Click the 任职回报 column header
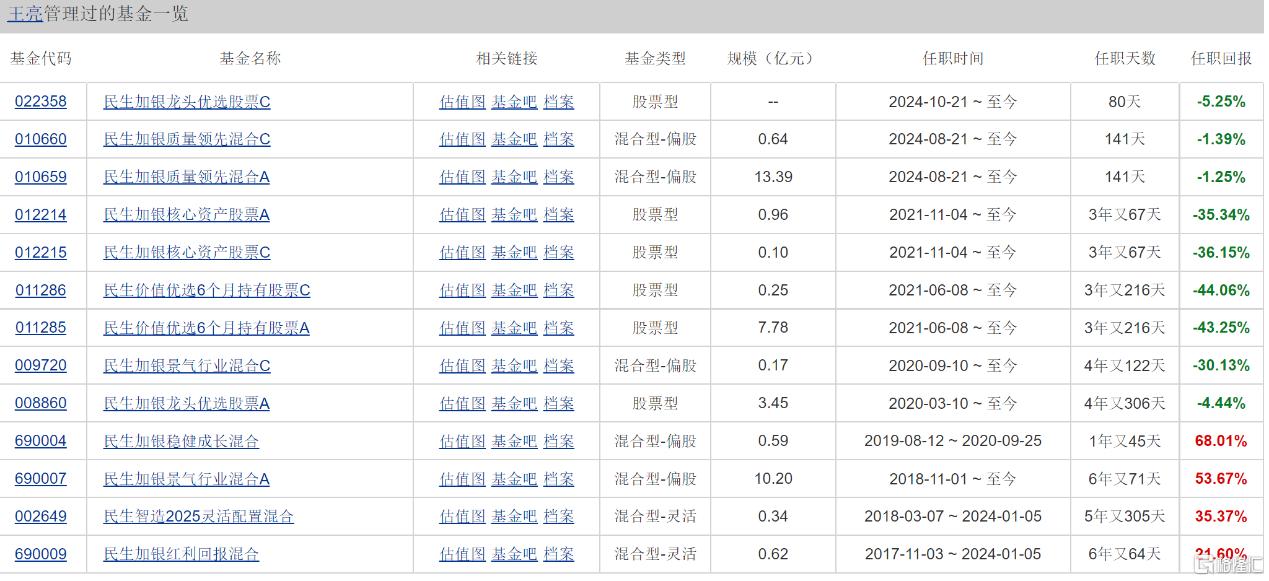 (1221, 59)
